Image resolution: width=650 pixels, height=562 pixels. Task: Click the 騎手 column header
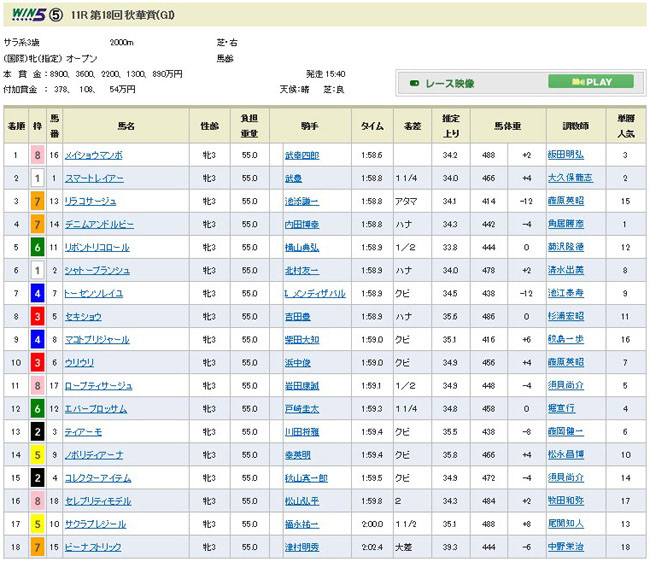pos(314,126)
